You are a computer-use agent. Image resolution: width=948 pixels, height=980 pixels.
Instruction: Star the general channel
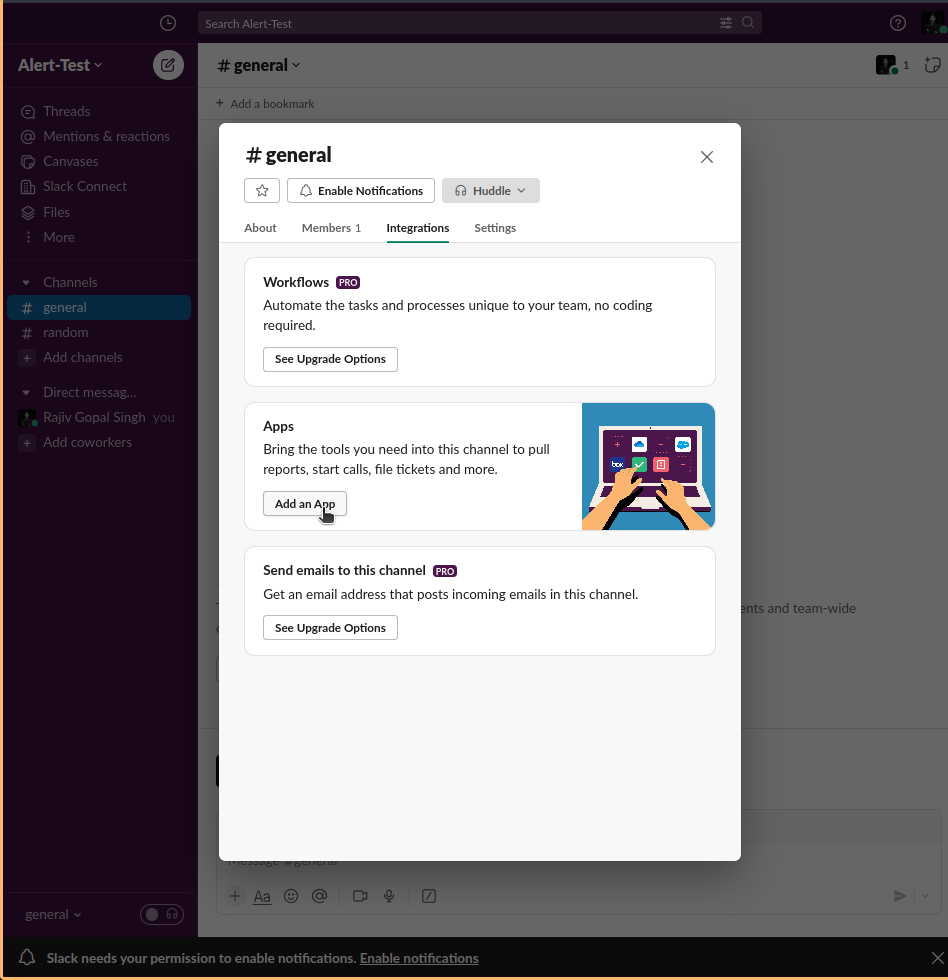point(262,191)
